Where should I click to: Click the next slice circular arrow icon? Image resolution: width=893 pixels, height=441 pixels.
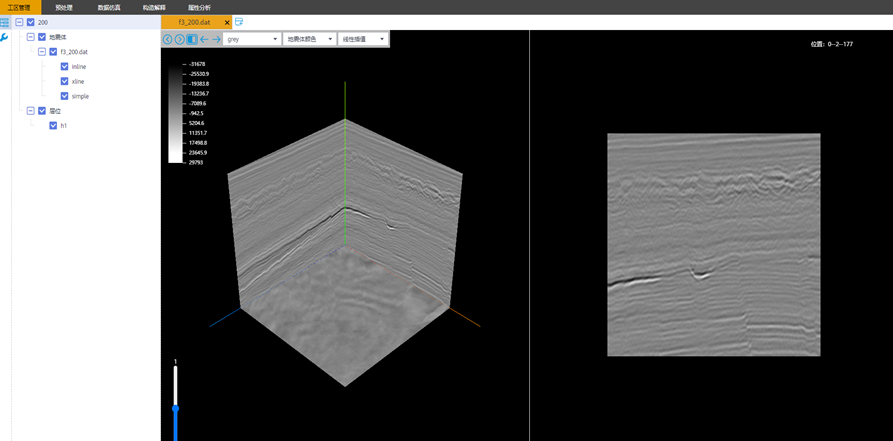(x=179, y=39)
